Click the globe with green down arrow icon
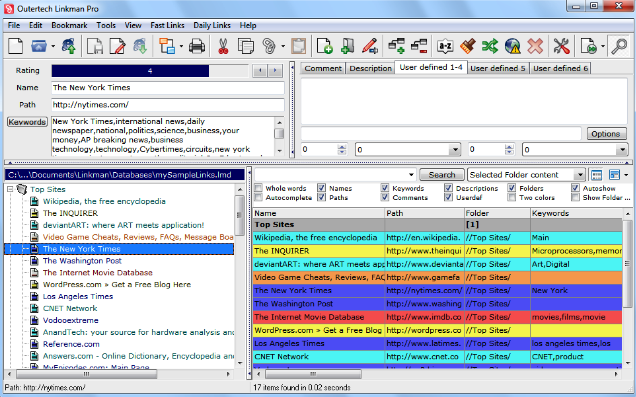Viewport: 636px width, 397px height. [140, 46]
